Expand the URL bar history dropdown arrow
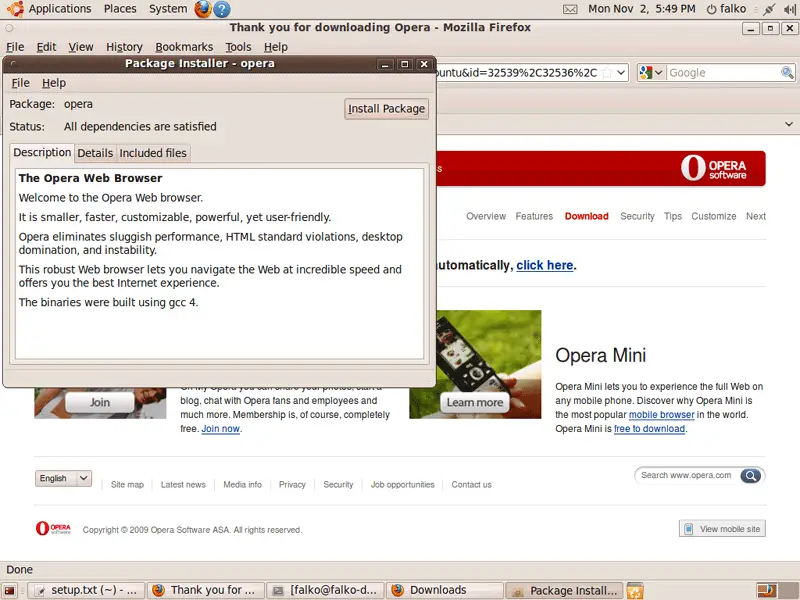Screen dimensions: 800x600 (x=621, y=72)
